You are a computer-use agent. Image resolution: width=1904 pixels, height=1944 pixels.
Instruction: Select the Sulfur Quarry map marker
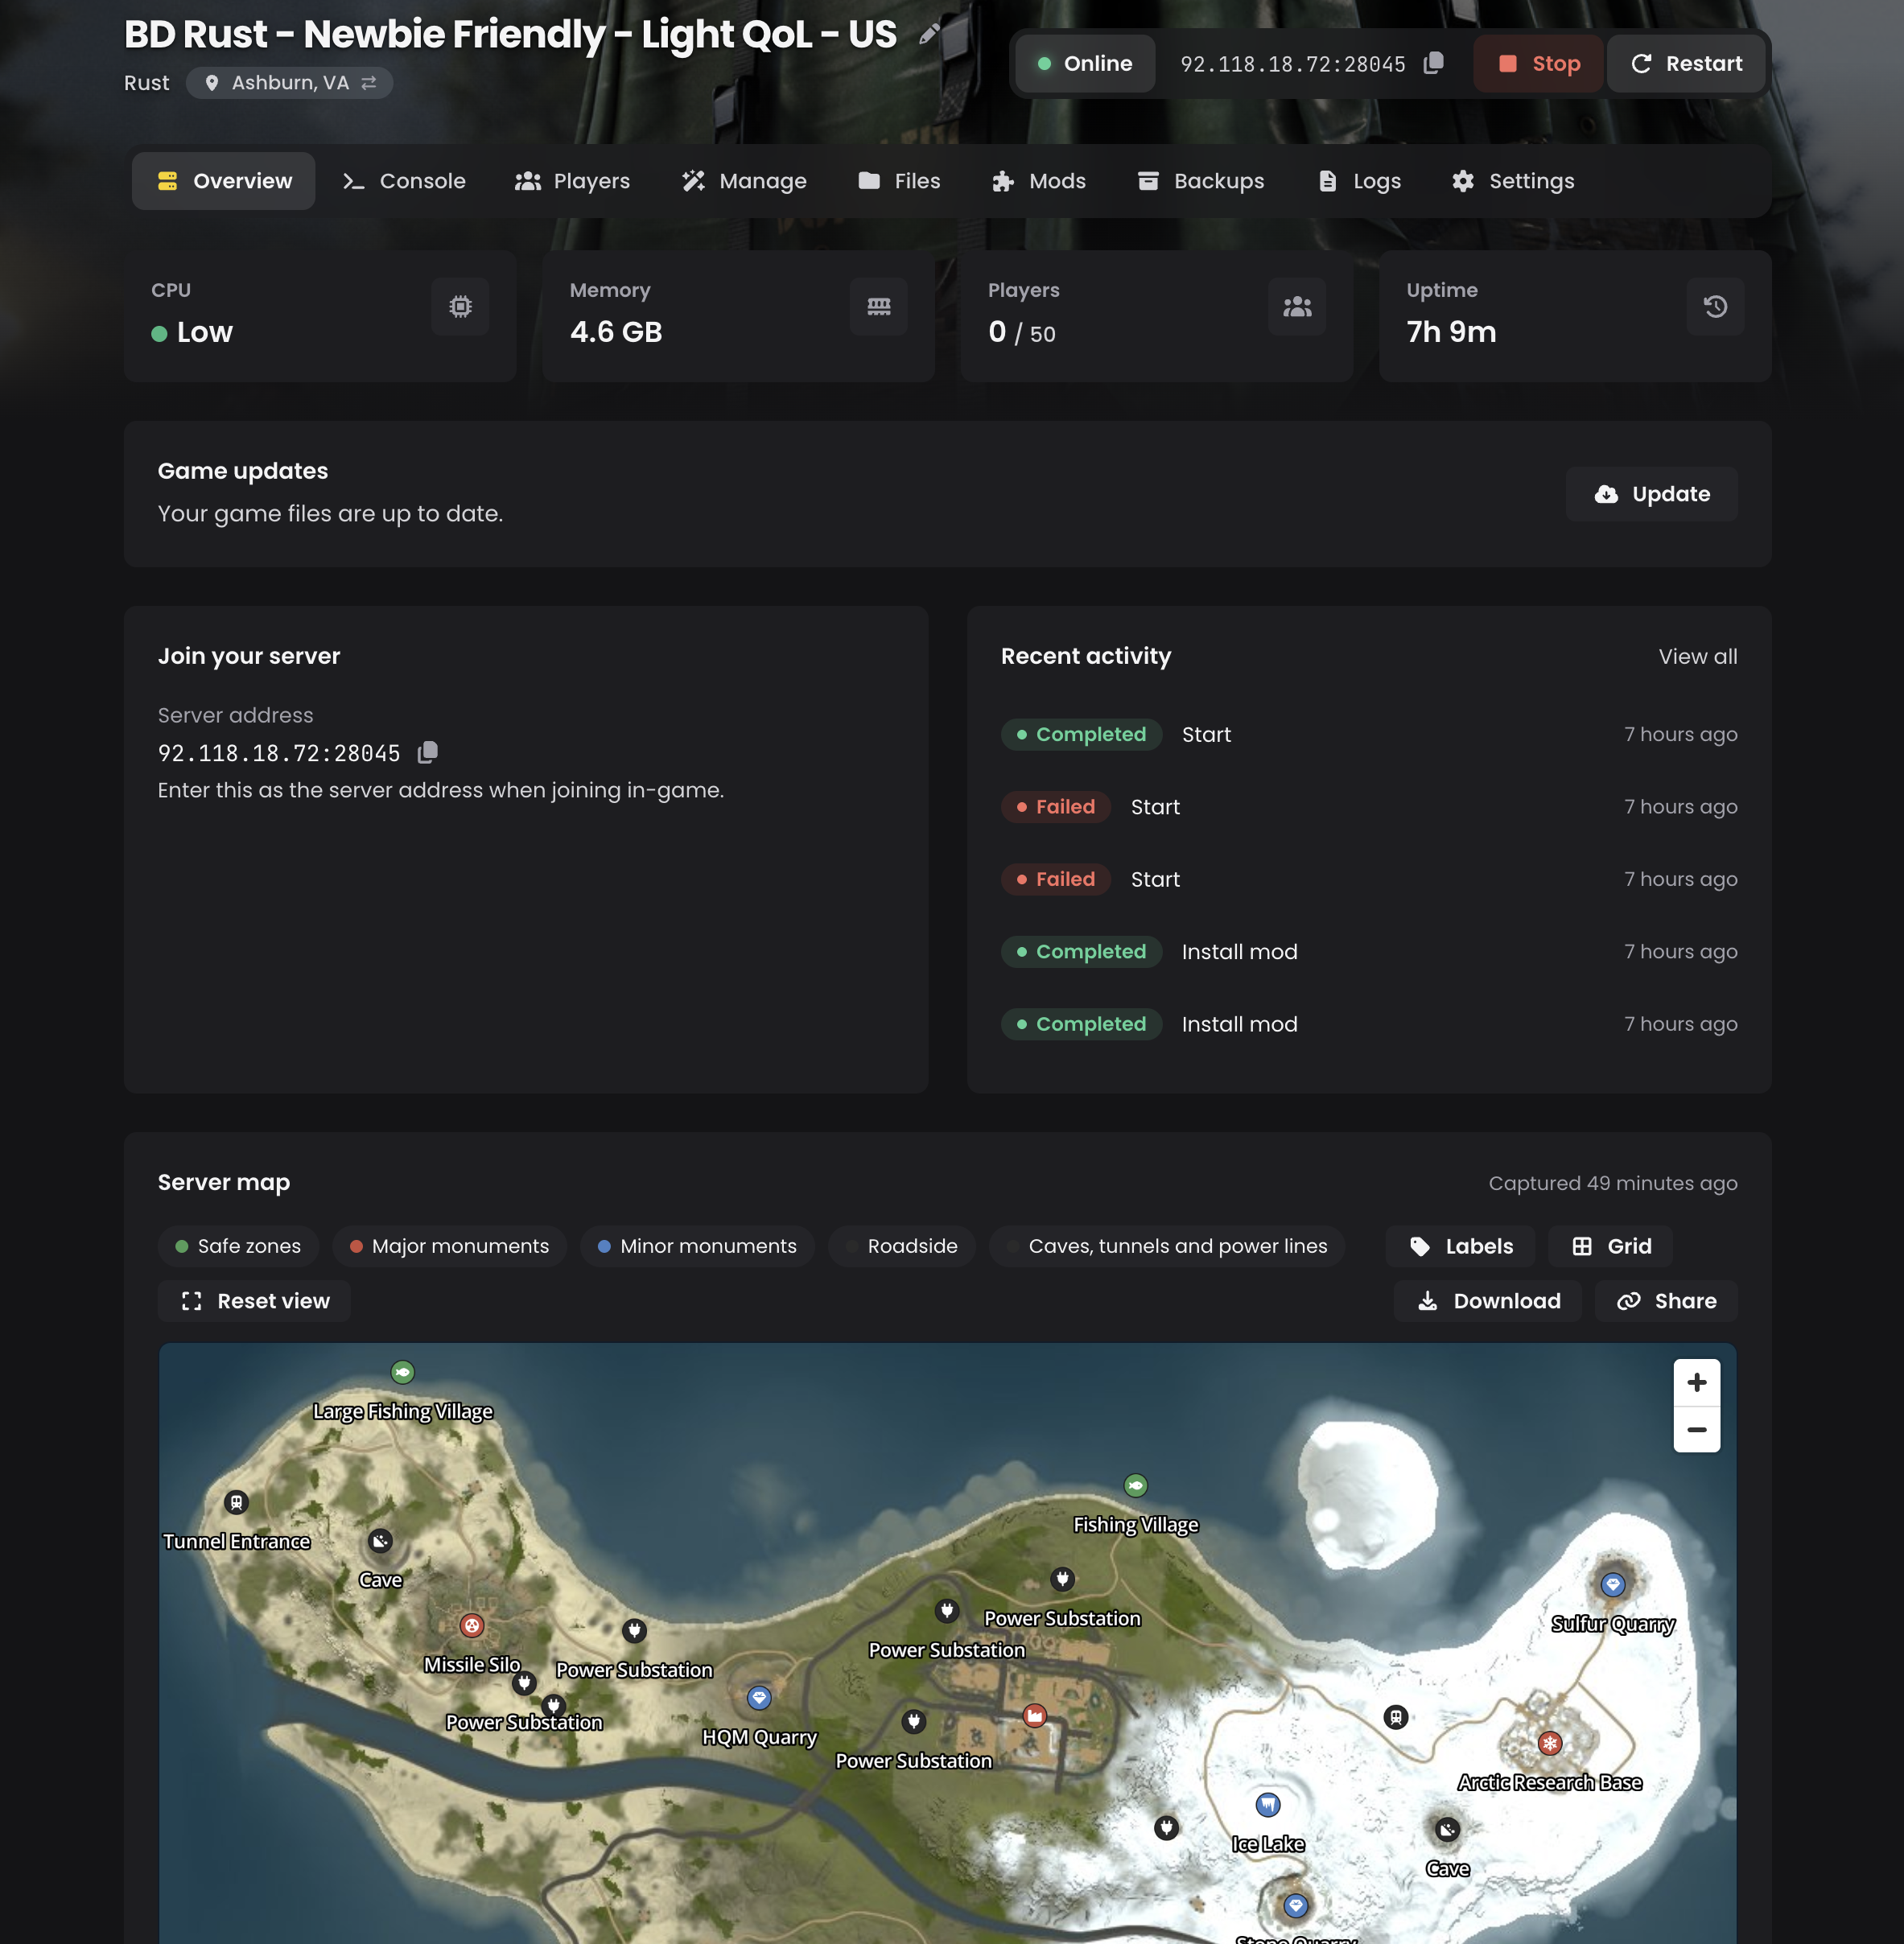(x=1612, y=1584)
